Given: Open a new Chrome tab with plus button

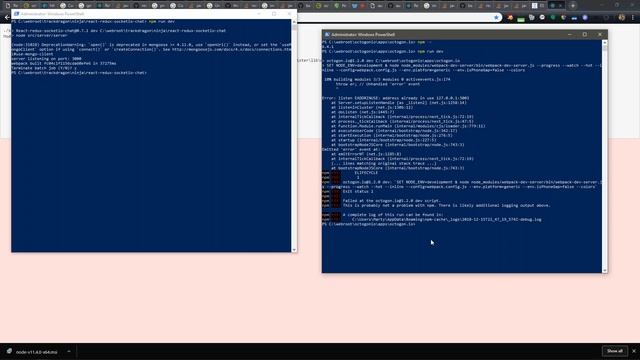Looking at the screenshot, I should [573, 6].
